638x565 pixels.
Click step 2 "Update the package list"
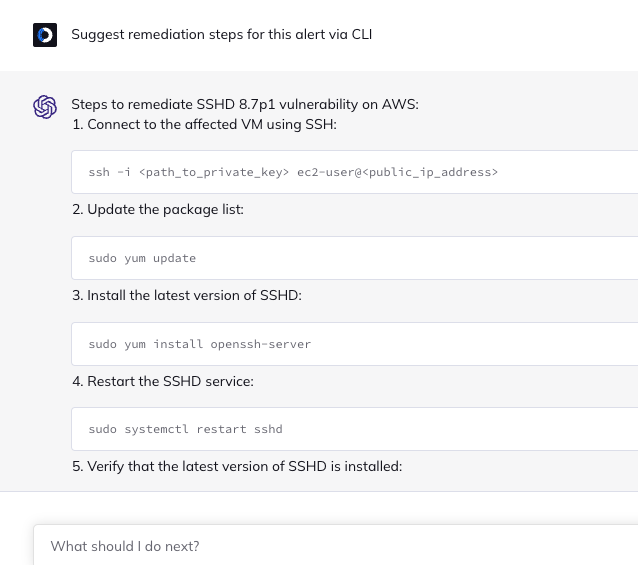[158, 209]
